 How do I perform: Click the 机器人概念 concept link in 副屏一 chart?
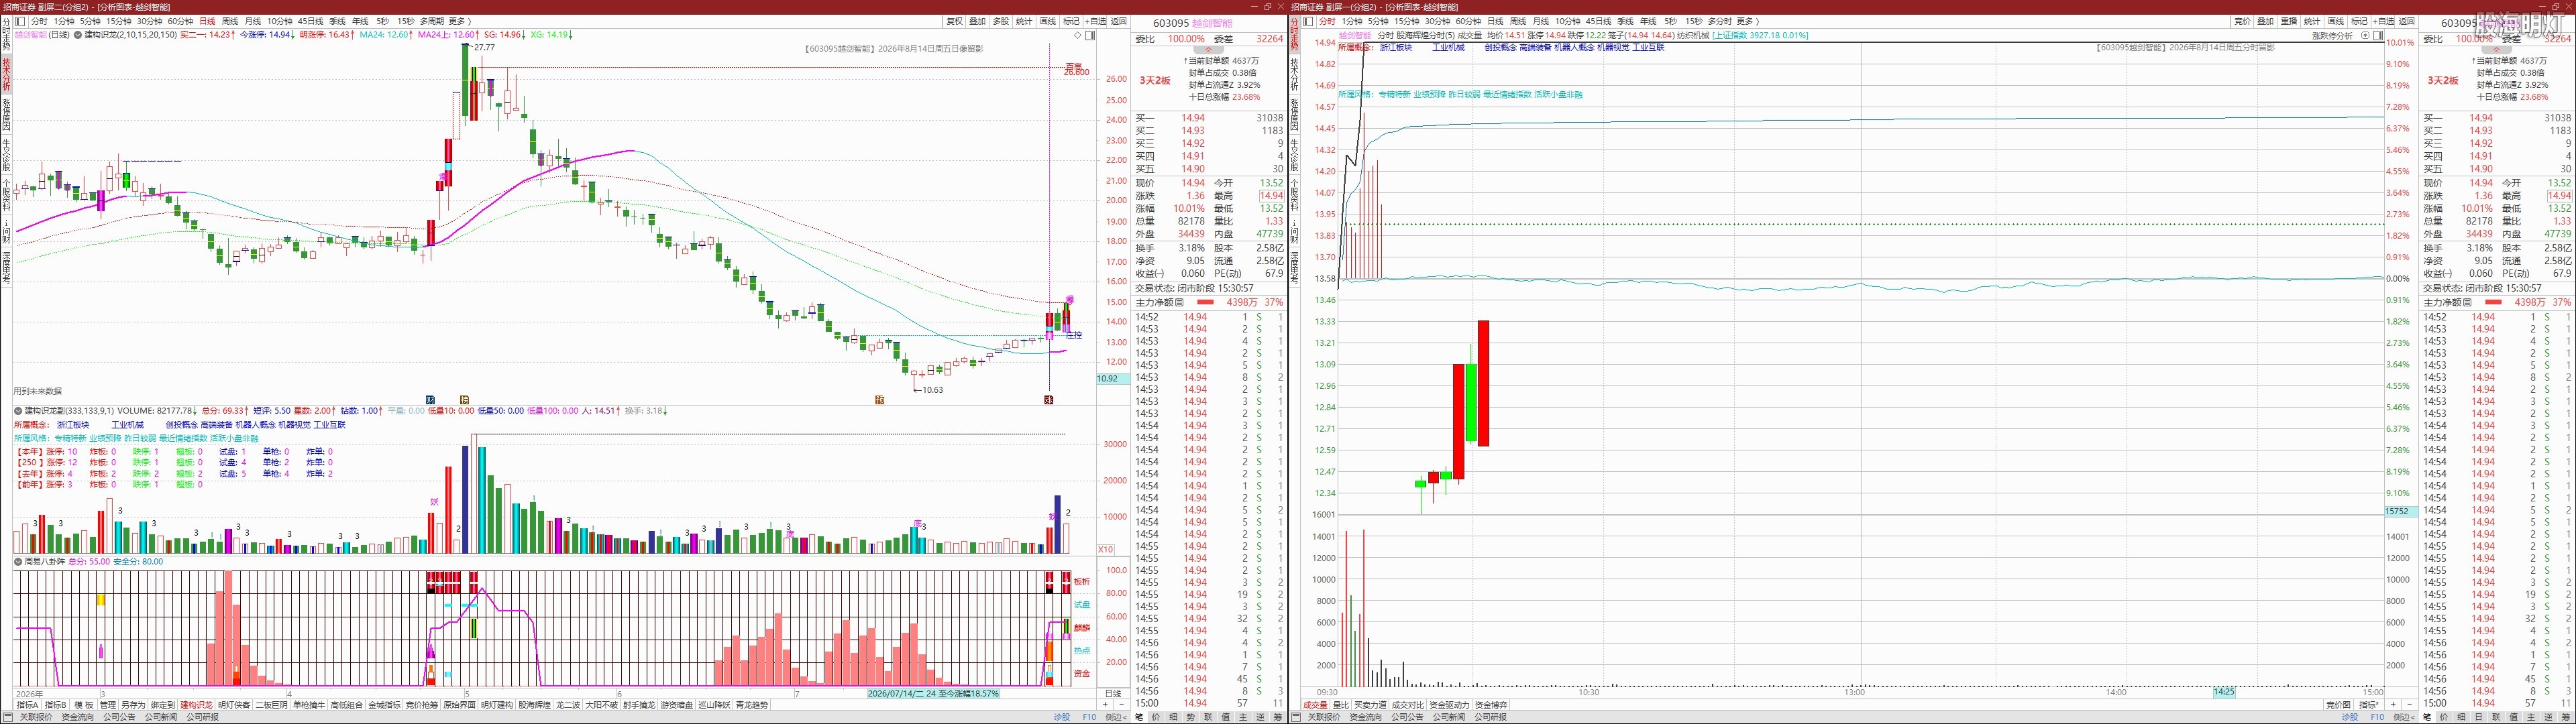pos(1574,47)
